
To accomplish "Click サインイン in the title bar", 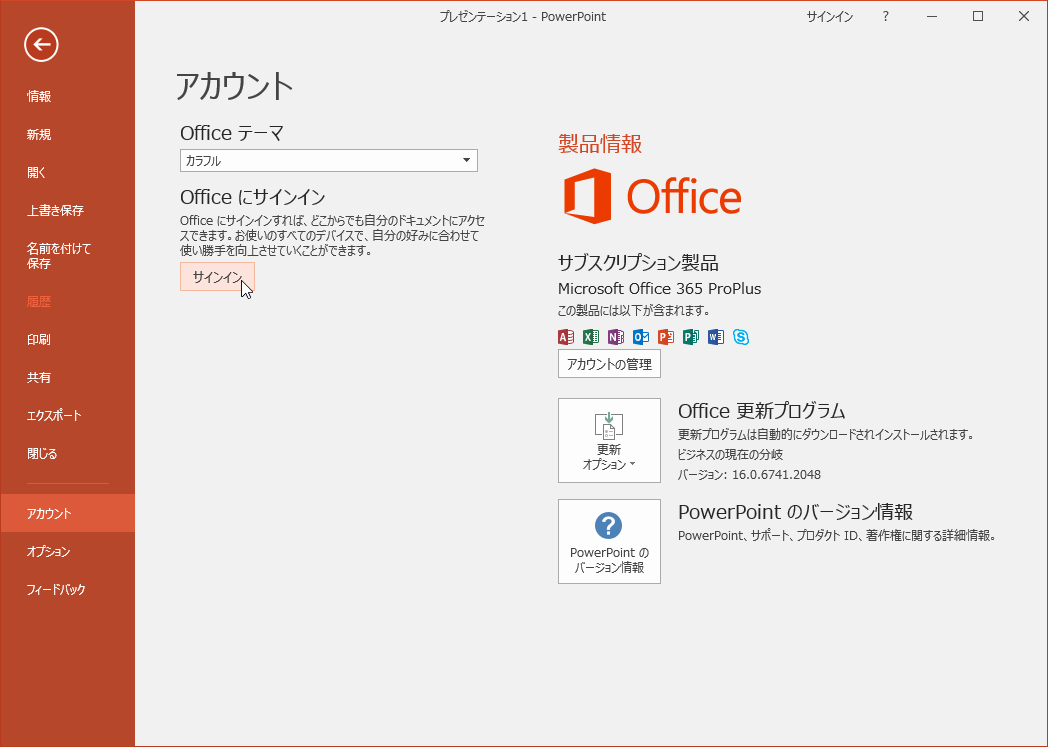I will (x=829, y=17).
